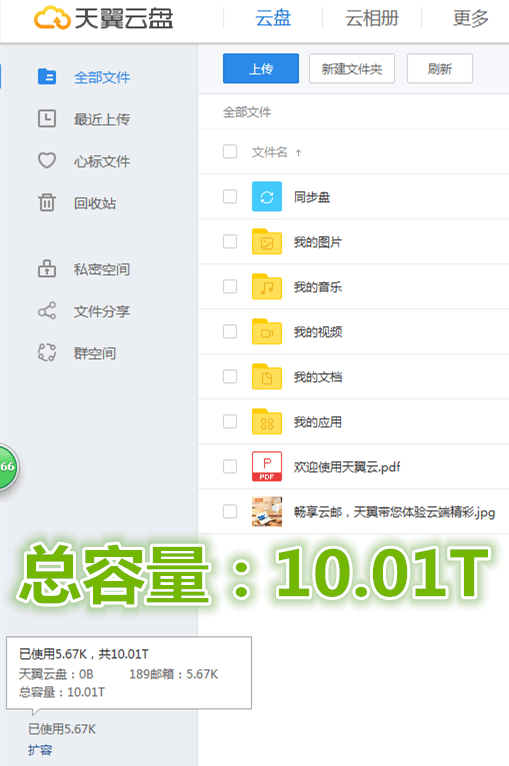Open the 回收站 trash icon
Screen dimensions: 509x766
pos(47,202)
